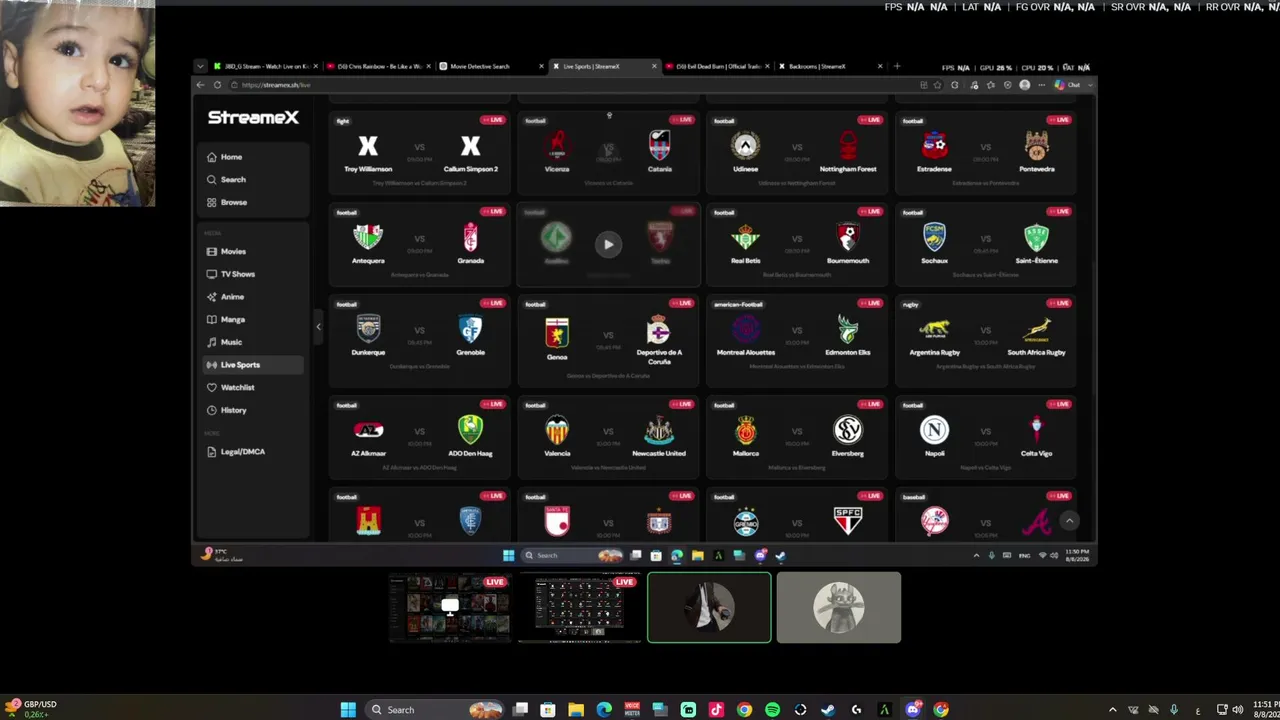
Task: Switch to the Backrooms StreameX tab
Action: tap(829, 67)
